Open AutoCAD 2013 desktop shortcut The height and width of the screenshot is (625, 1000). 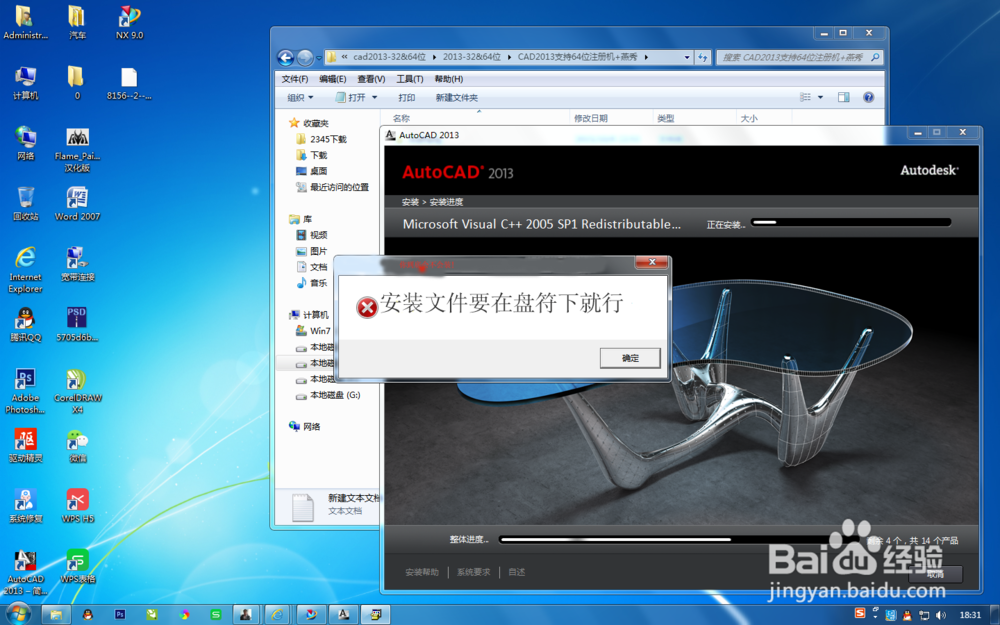coord(25,573)
